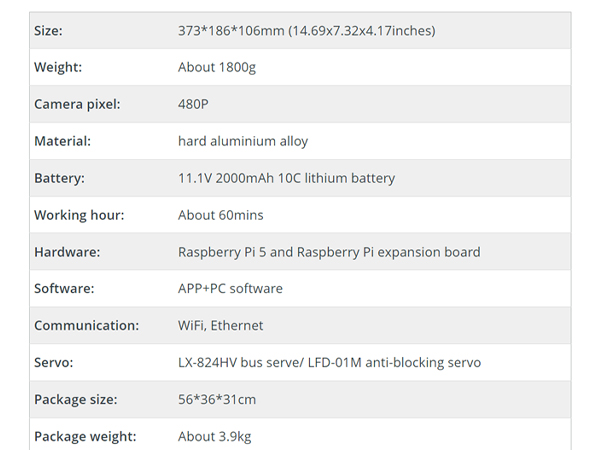Click the "Battery:" label
Image resolution: width=600 pixels, height=450 pixels.
59,178
